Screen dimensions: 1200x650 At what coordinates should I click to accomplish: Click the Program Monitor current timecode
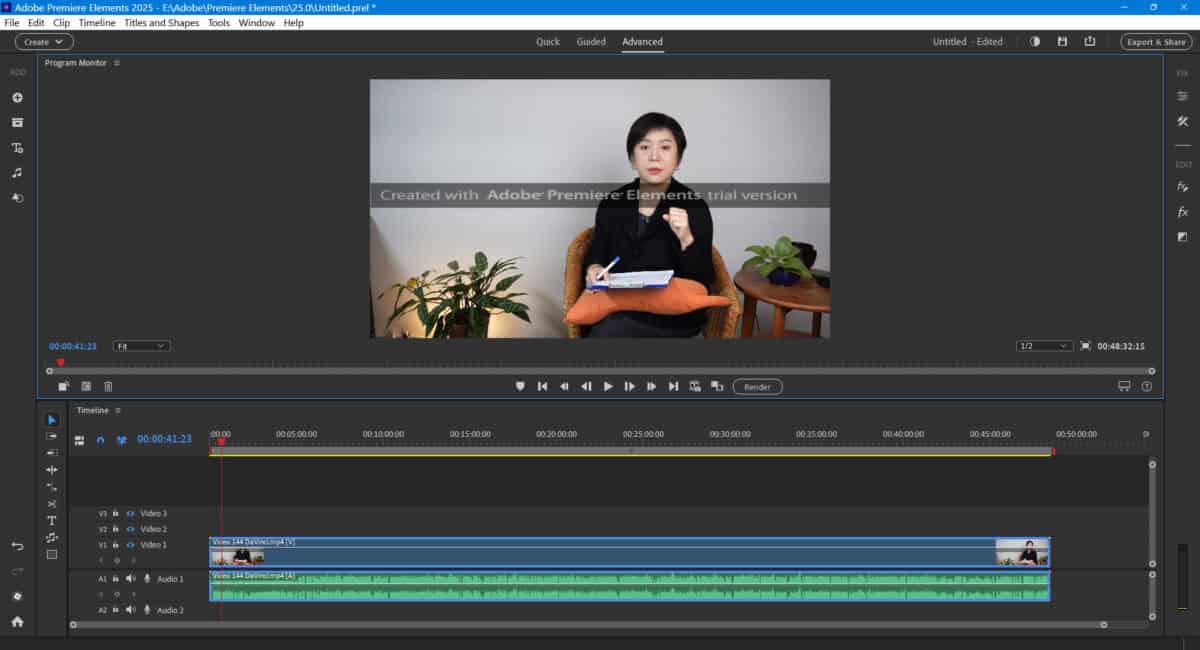pyautogui.click(x=73, y=346)
